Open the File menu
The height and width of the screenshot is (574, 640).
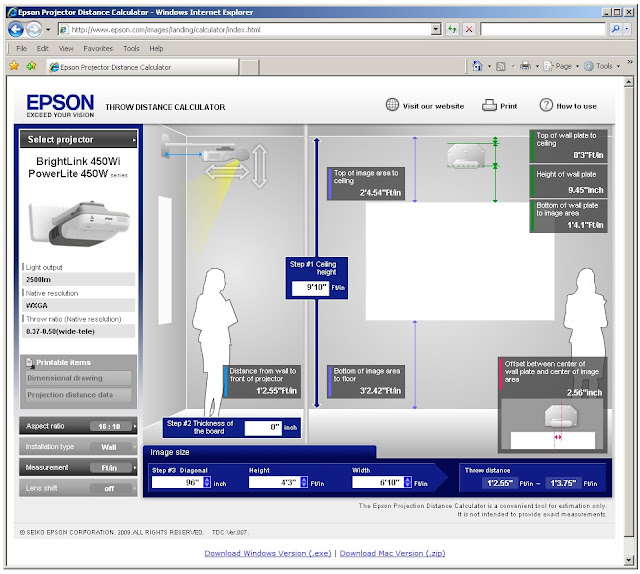21,49
